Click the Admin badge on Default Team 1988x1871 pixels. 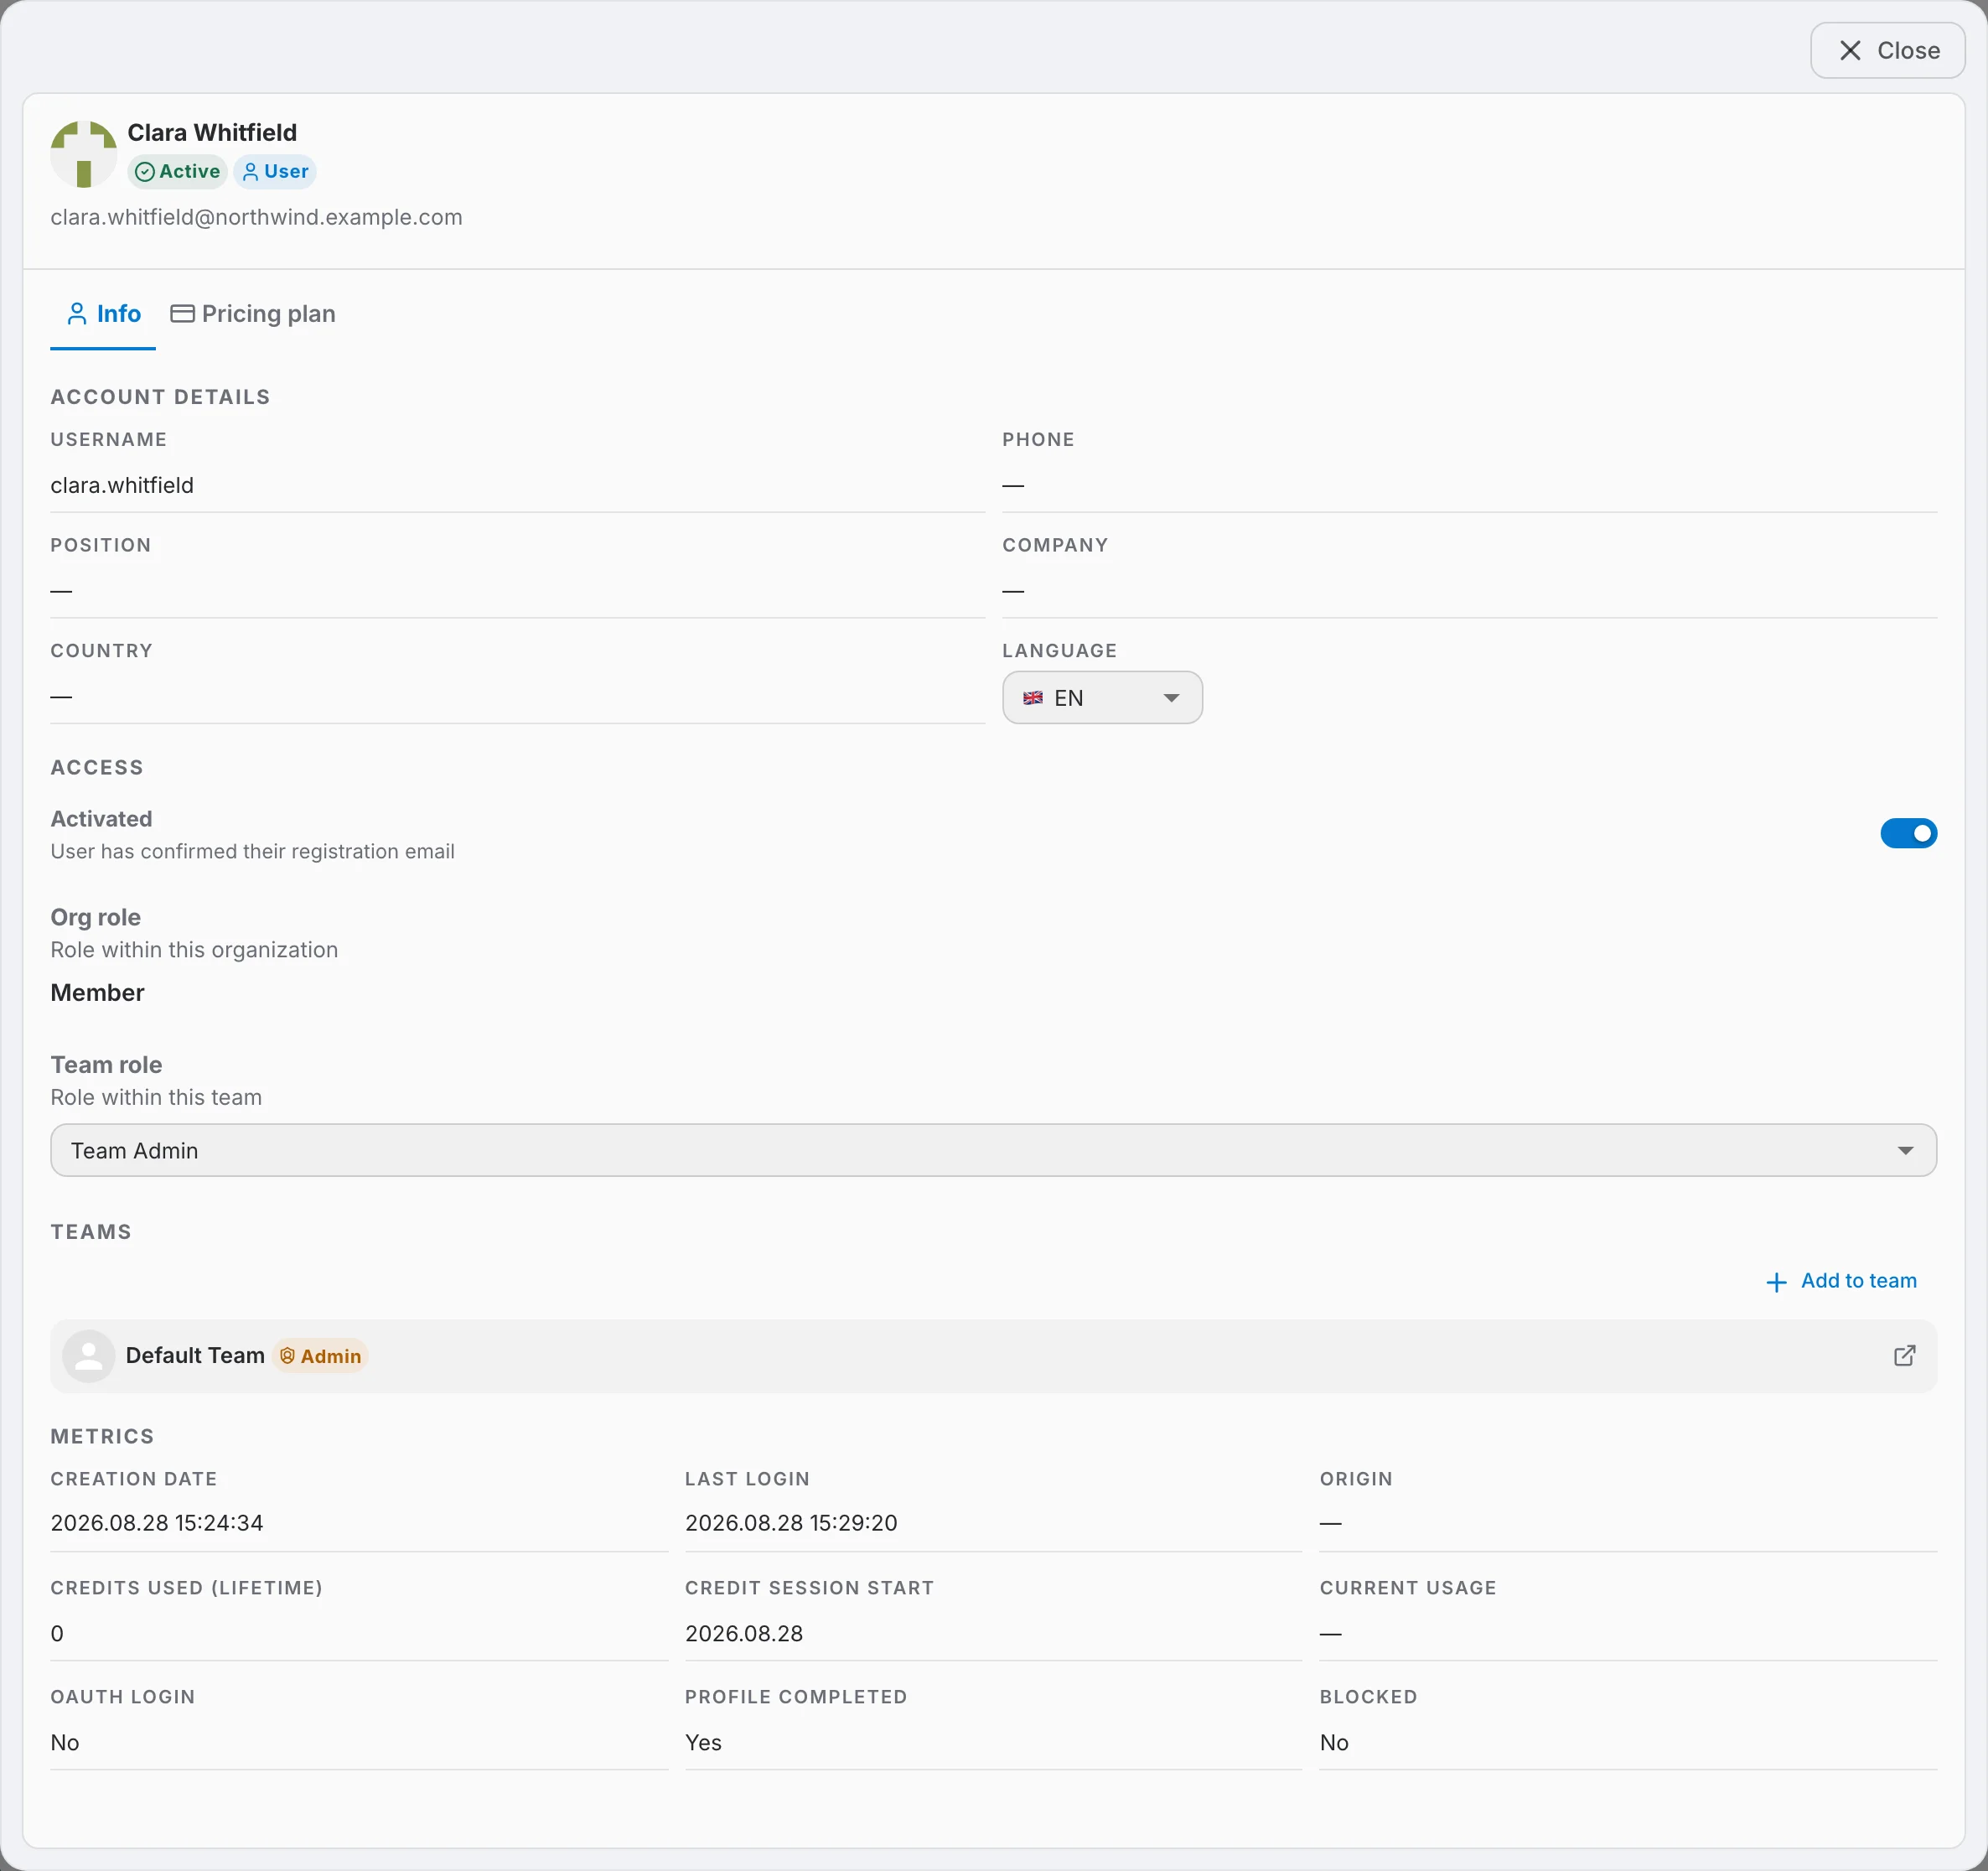pyautogui.click(x=320, y=1356)
